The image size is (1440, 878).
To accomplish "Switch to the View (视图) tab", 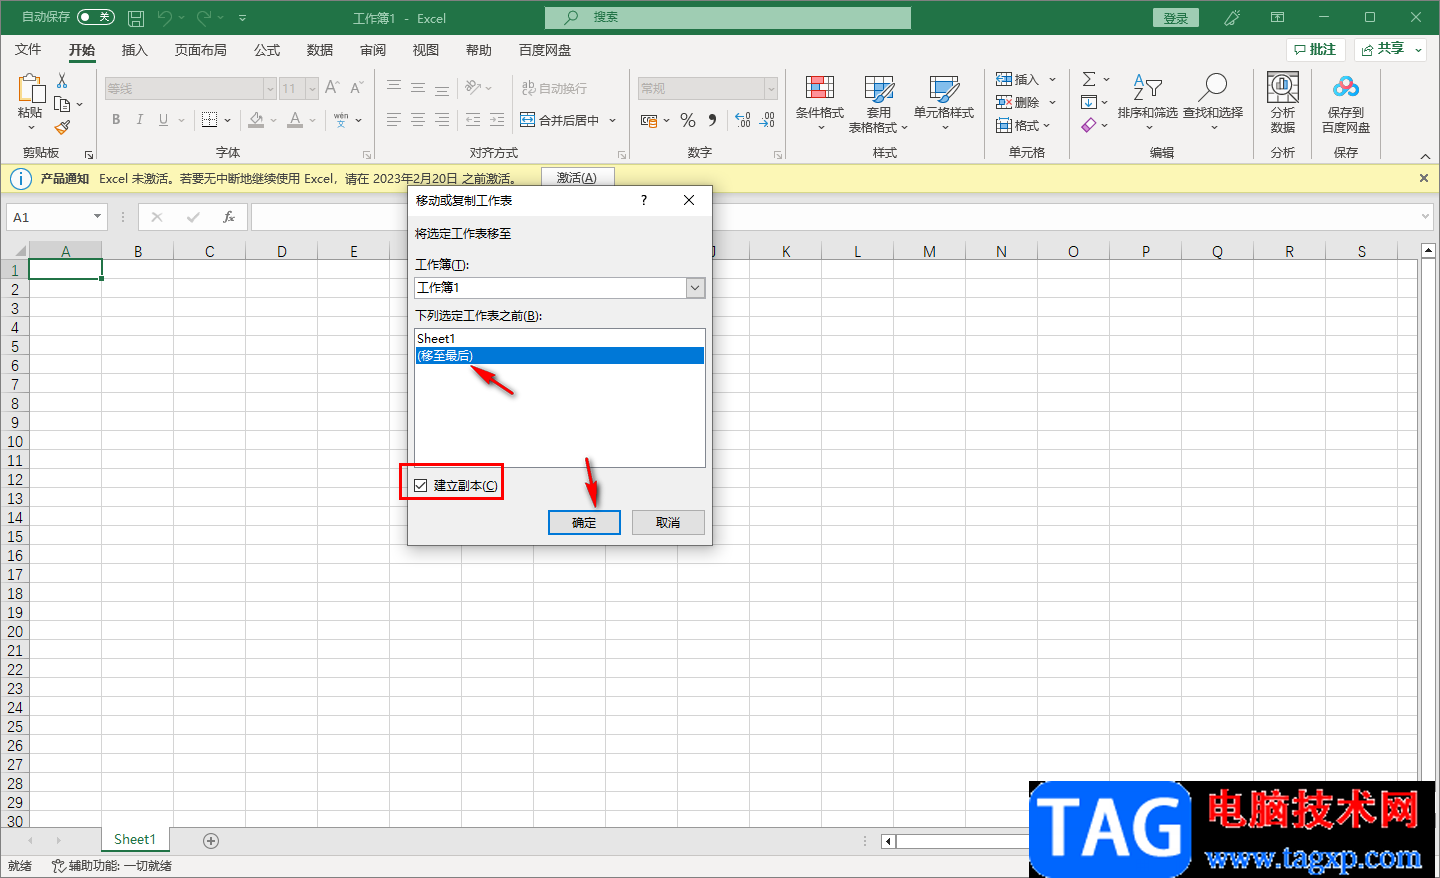I will click(426, 50).
